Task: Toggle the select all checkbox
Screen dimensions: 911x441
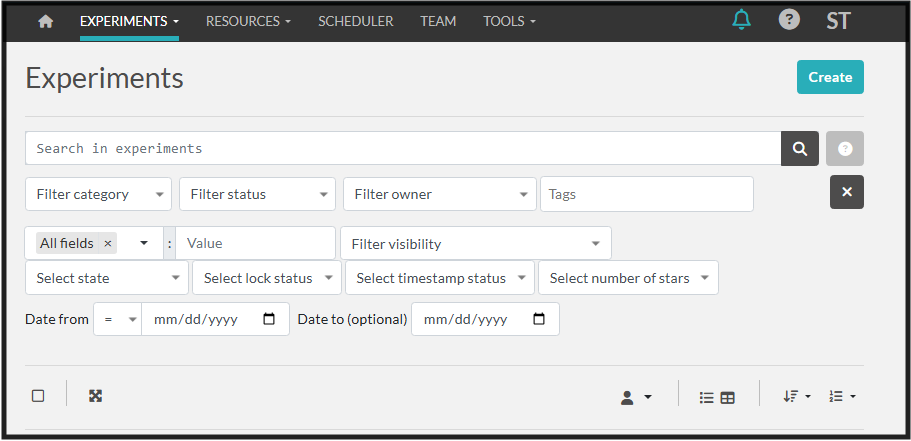Action: [x=38, y=396]
